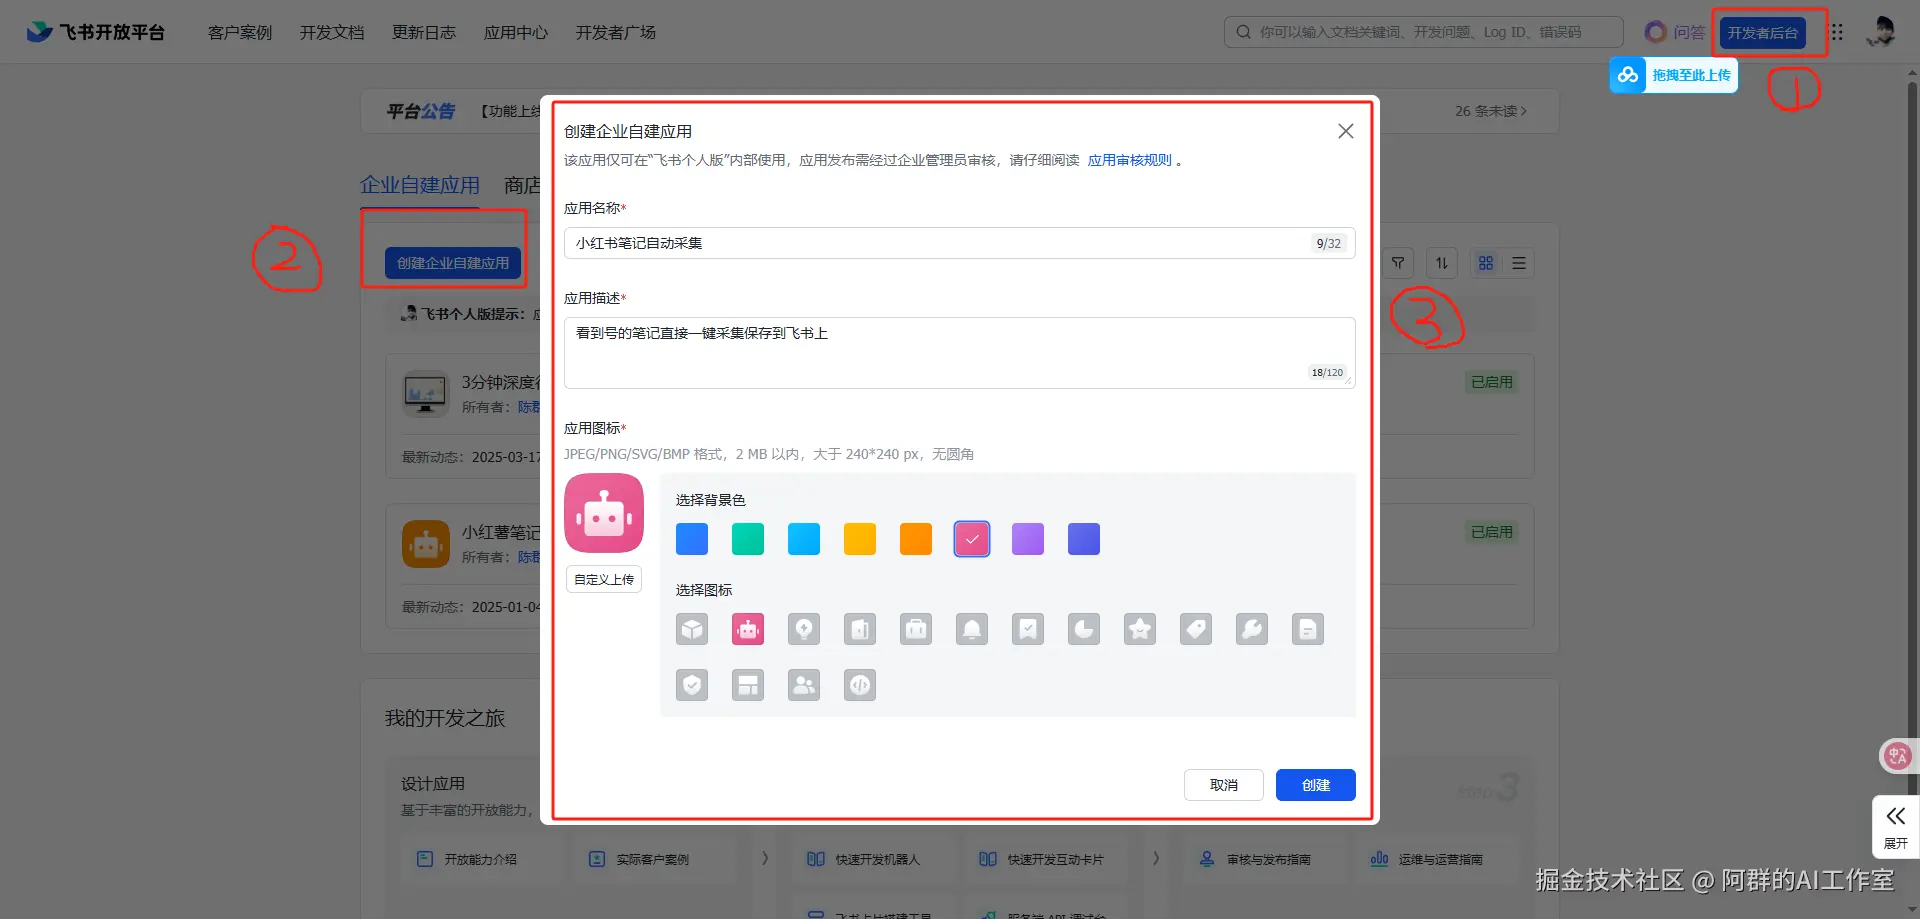Select the cube app icon
The image size is (1920, 919).
coord(692,629)
